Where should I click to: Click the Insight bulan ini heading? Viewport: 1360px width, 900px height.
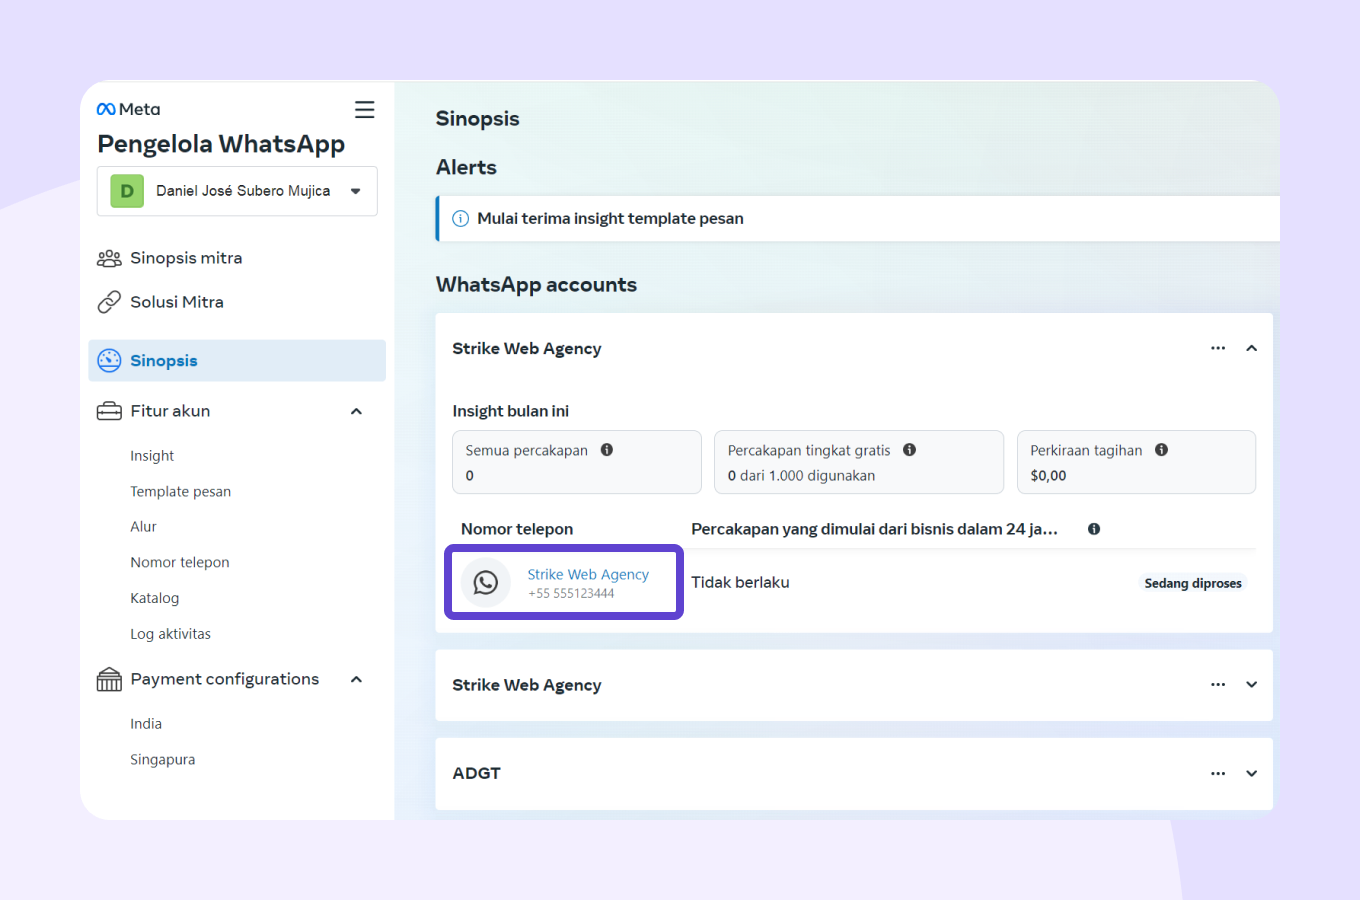(511, 411)
